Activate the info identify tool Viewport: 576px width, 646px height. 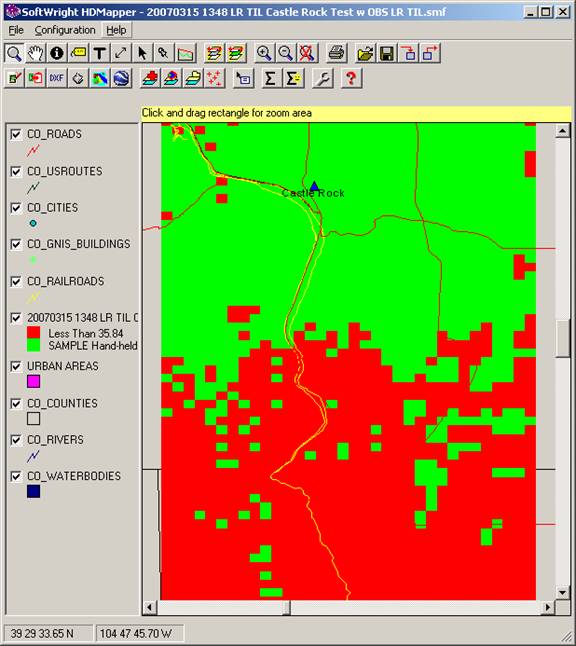tap(57, 54)
